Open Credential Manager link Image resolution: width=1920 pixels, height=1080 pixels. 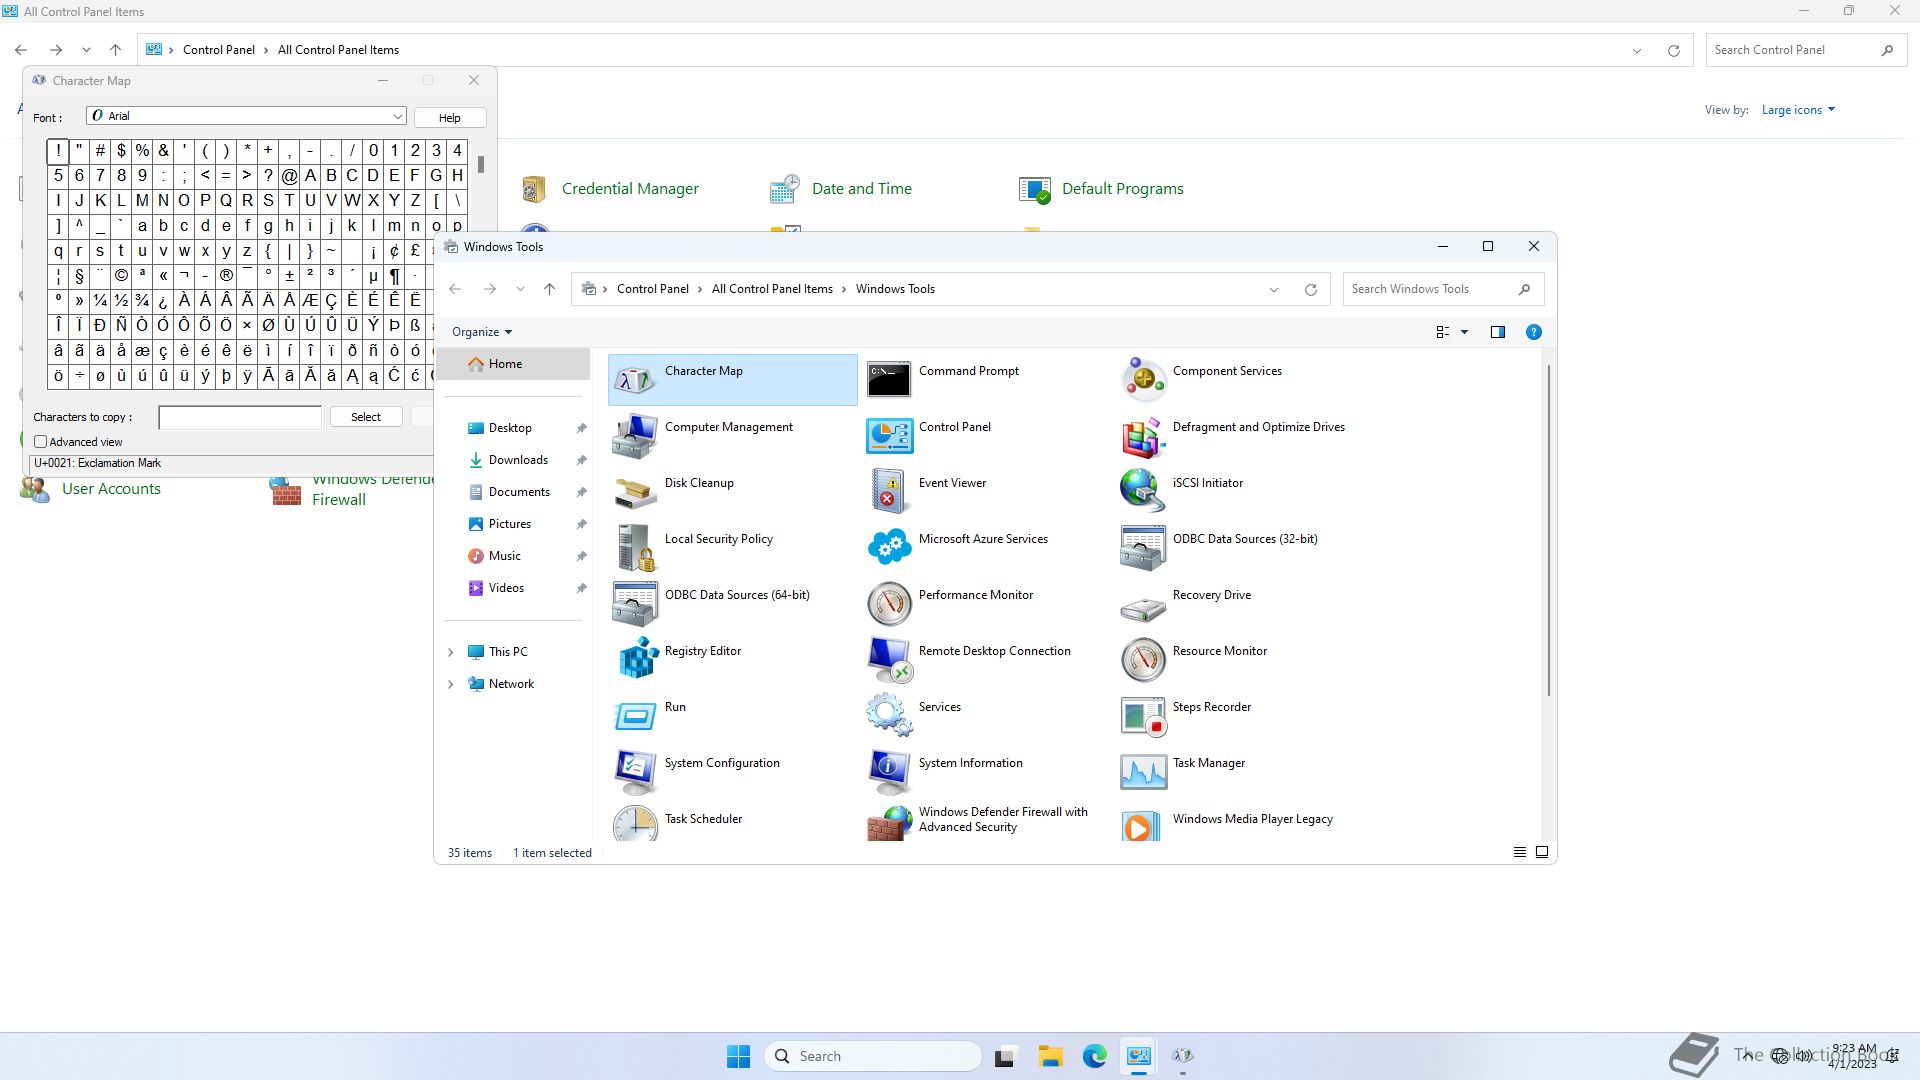[630, 189]
